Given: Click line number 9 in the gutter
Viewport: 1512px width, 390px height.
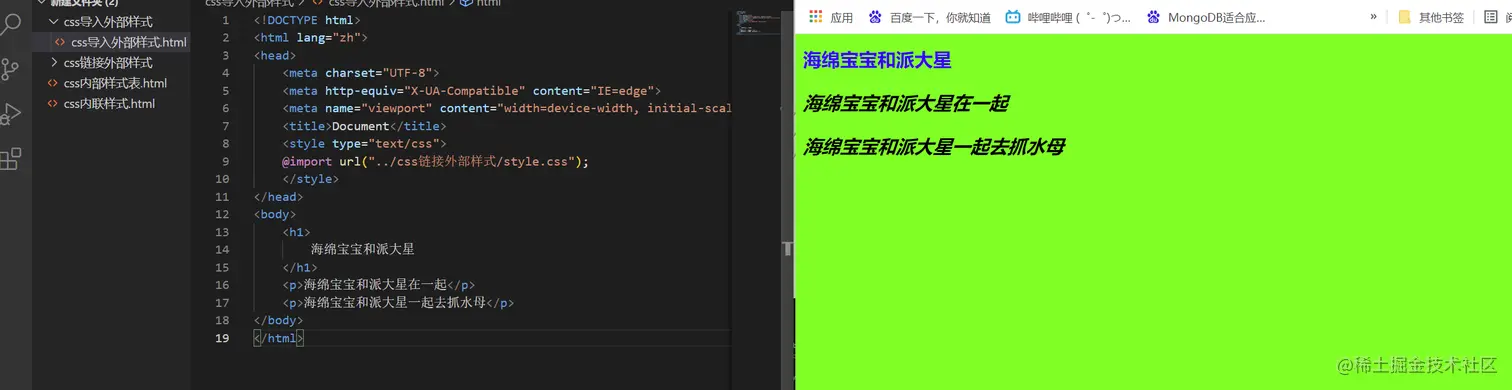Looking at the screenshot, I should click(226, 161).
